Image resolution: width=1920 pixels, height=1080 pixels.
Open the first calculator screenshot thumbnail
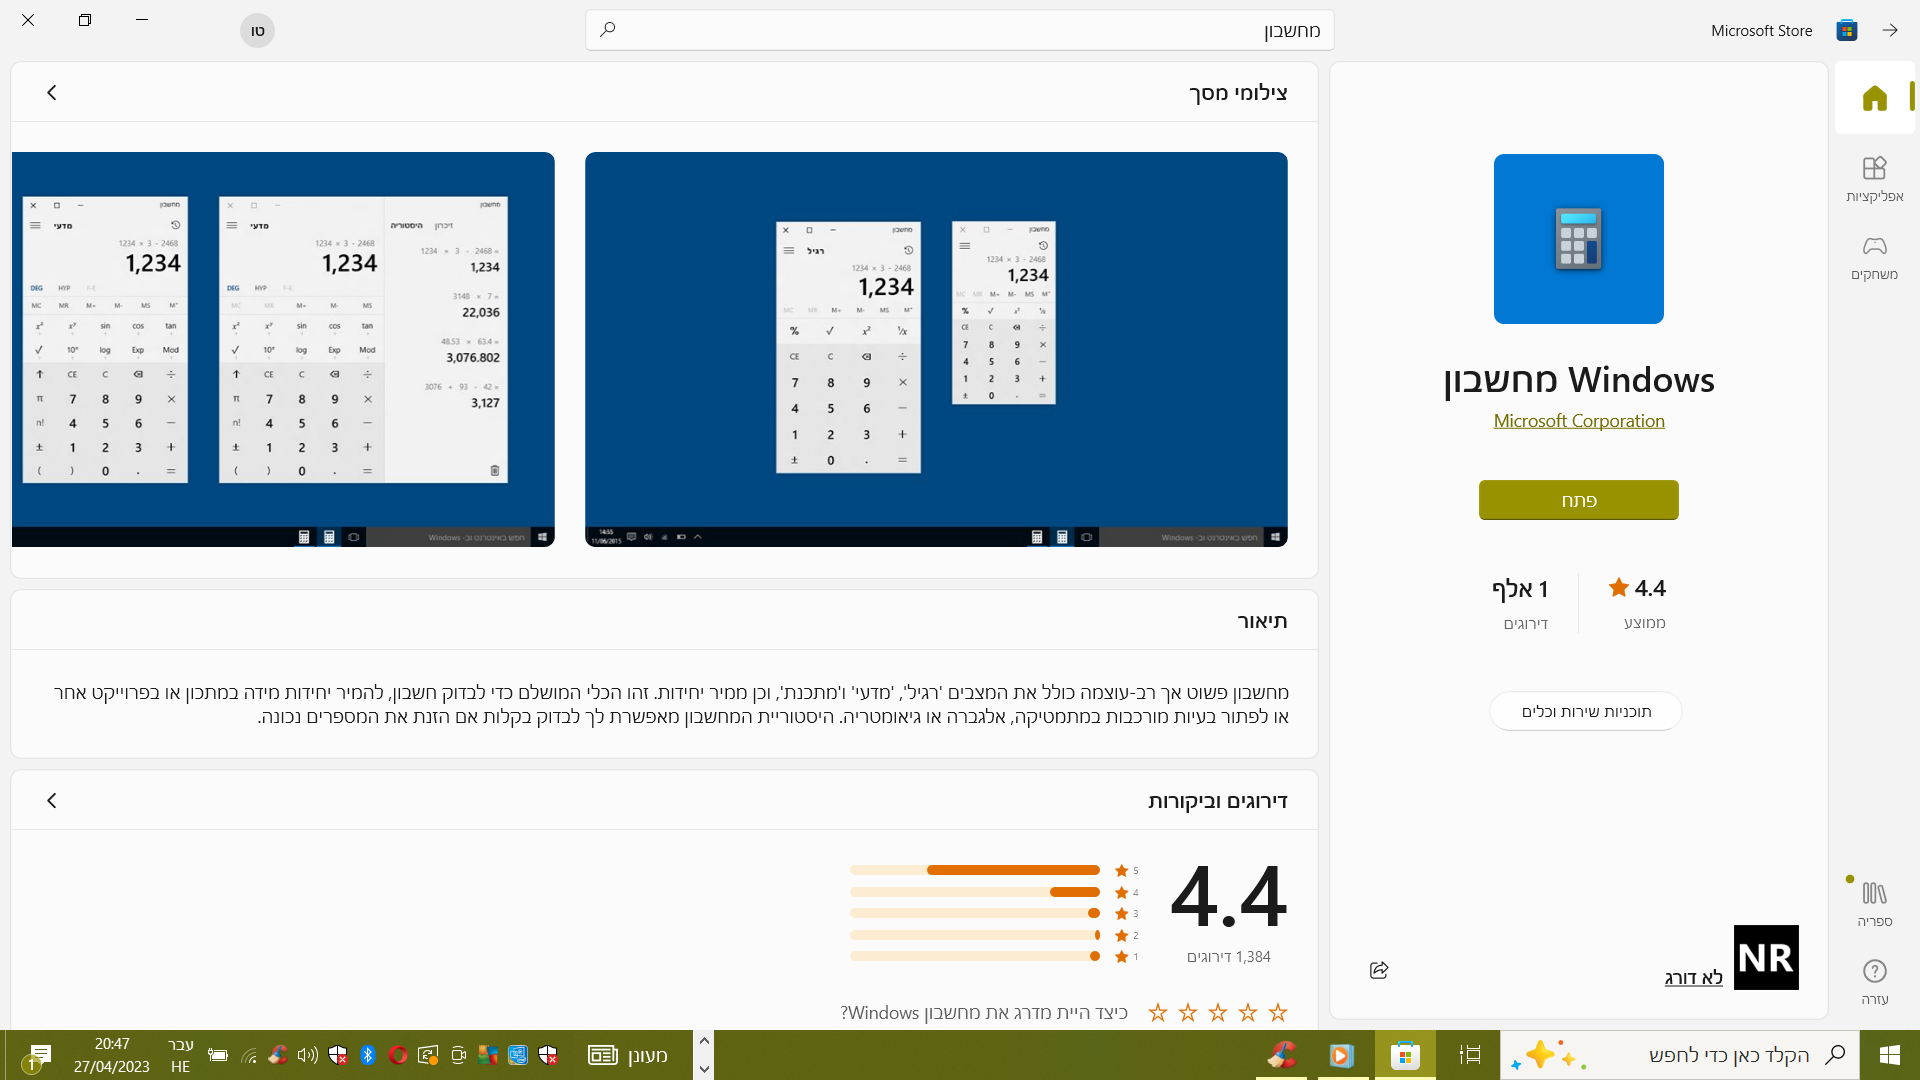935,349
